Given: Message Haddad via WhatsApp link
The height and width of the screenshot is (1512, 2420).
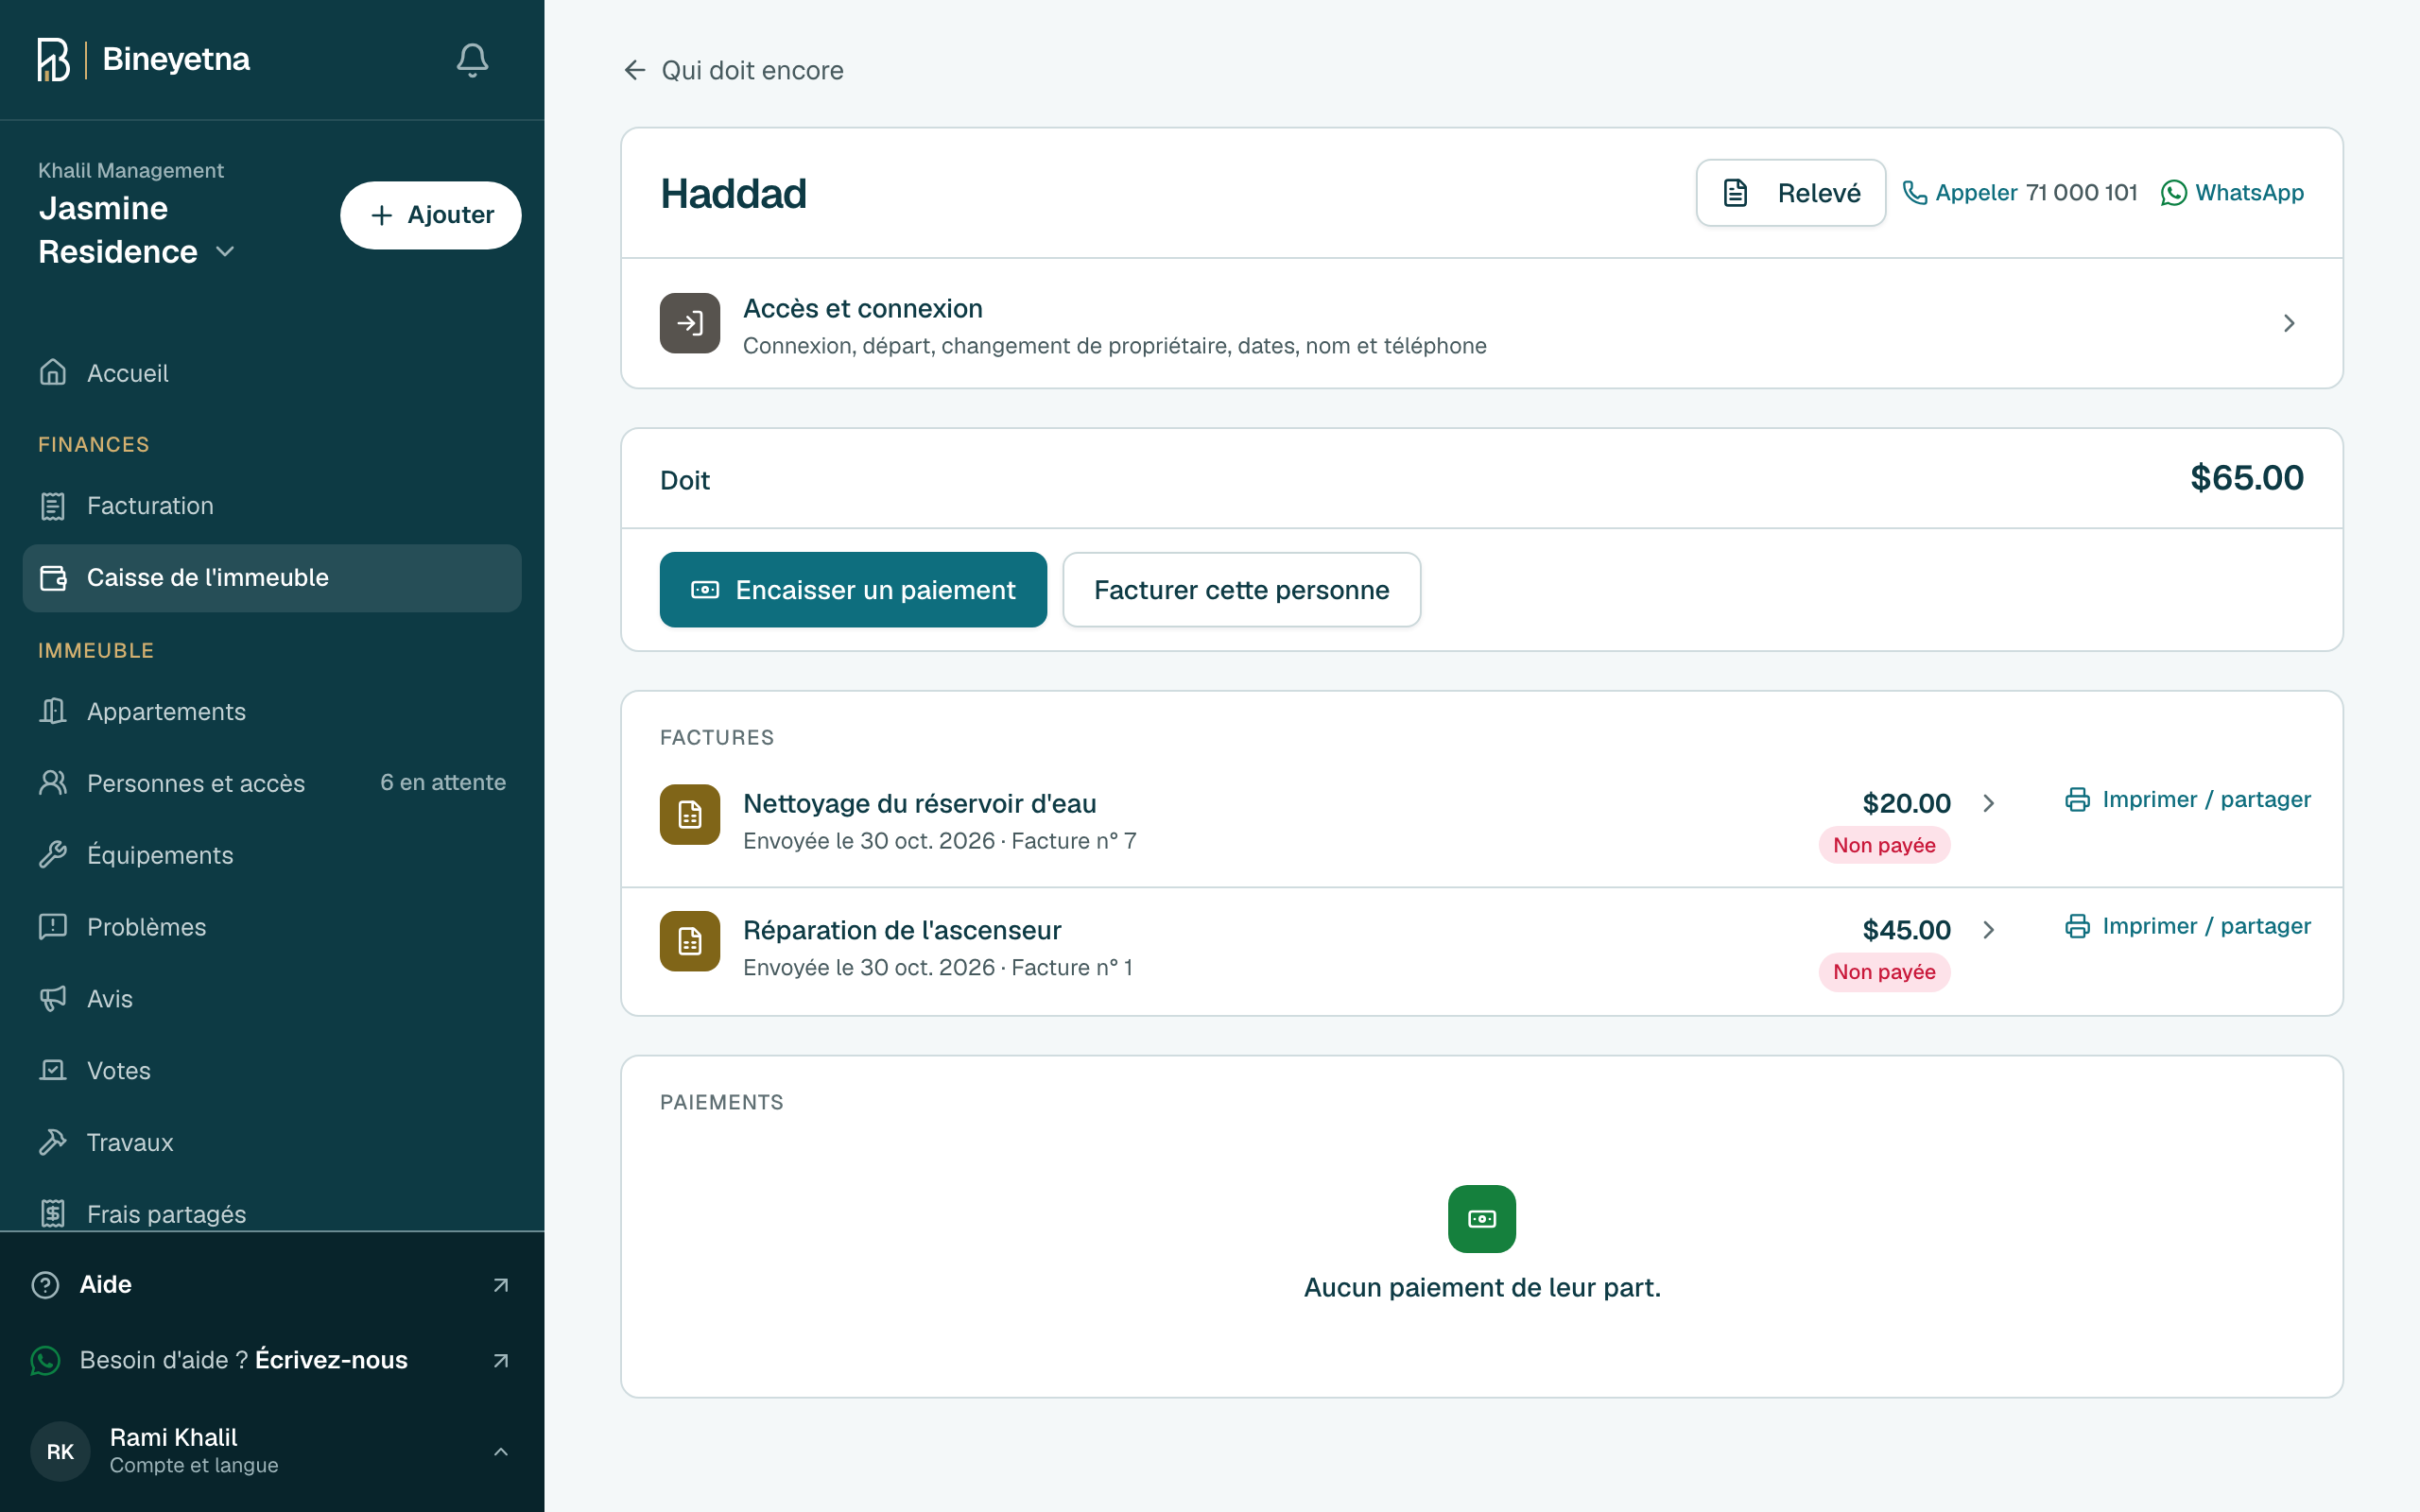Looking at the screenshot, I should [x=2232, y=193].
